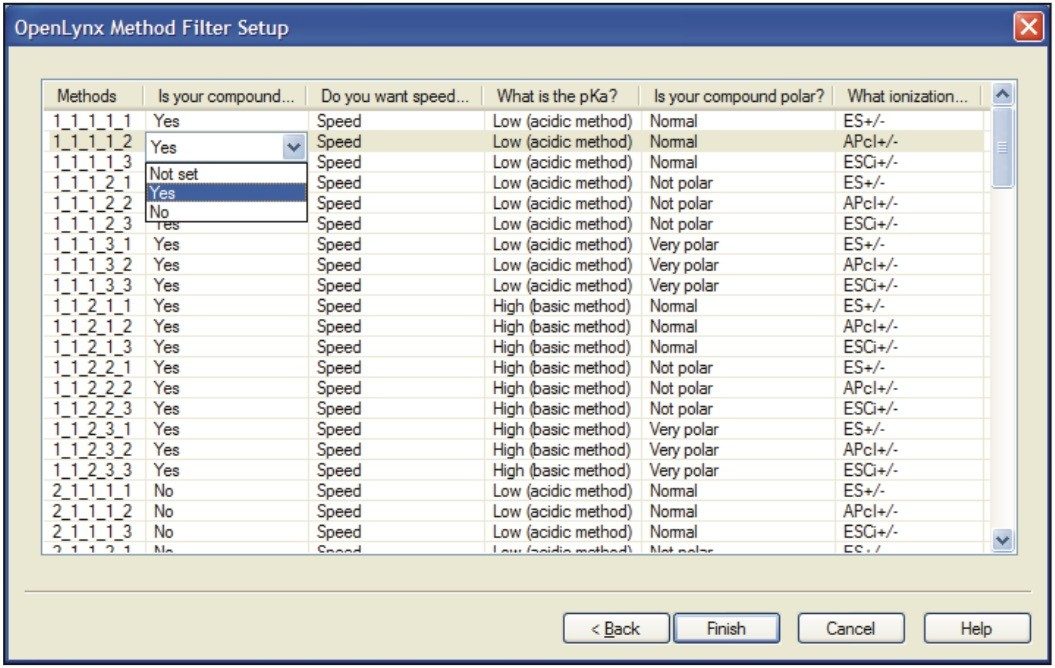The image size is (1055, 668).
Task: Click 'Low (acidic method)' in row 1_1_1_3_3
Action: coord(562,285)
